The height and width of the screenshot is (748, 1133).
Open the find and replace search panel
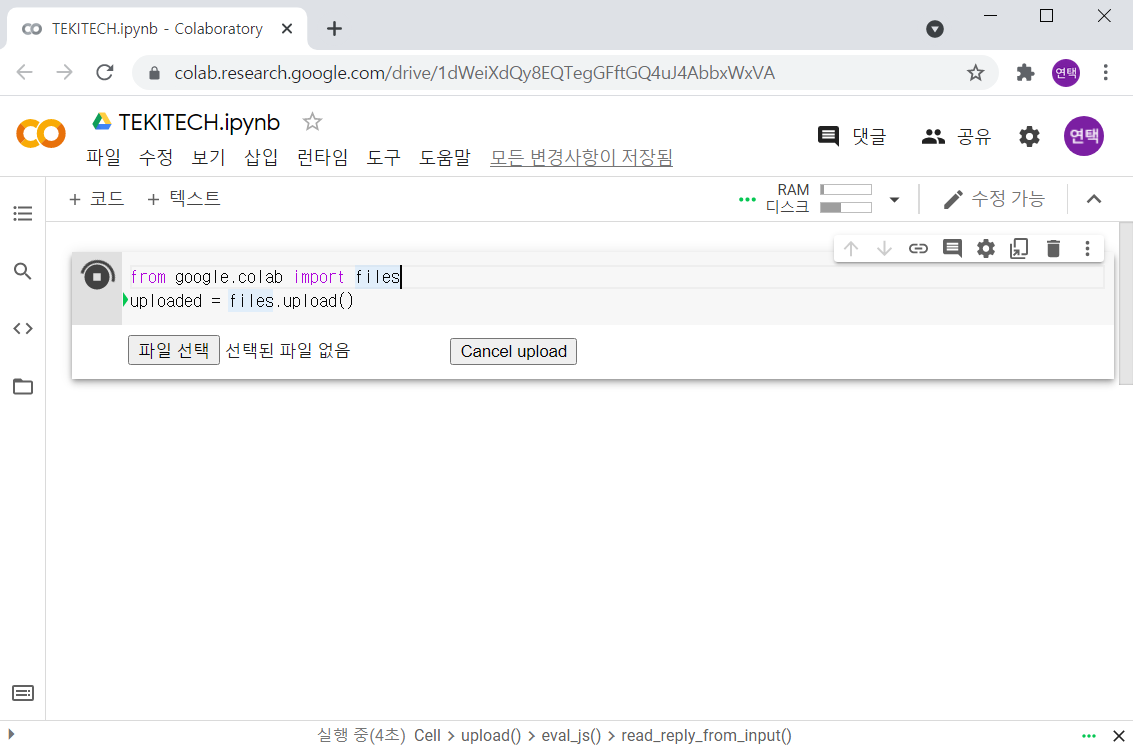[22, 271]
